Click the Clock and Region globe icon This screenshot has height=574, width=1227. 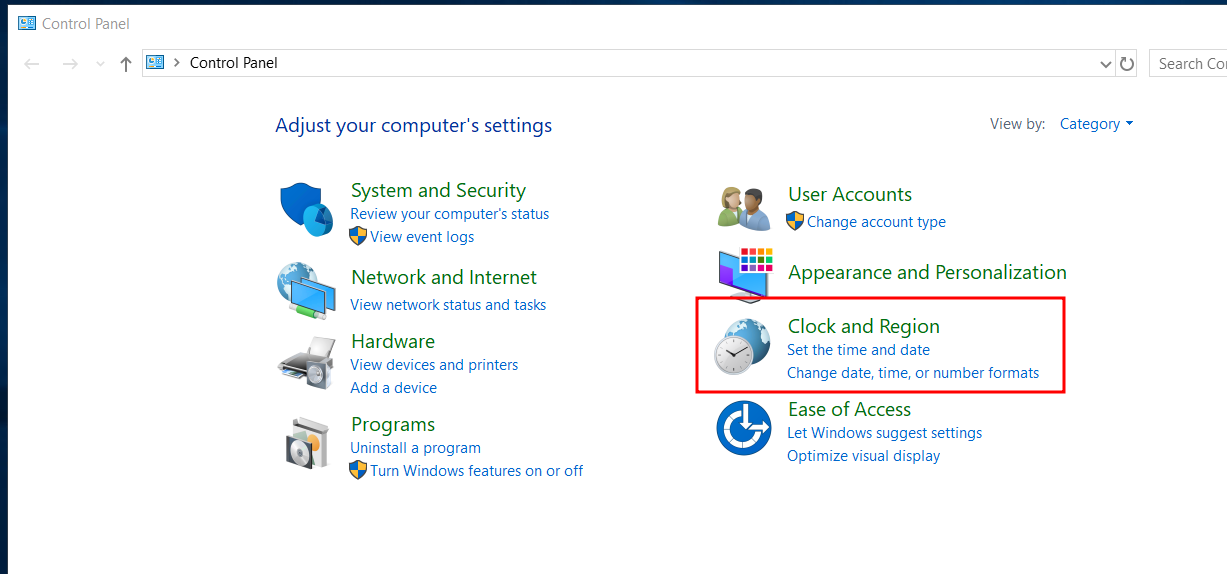(x=742, y=347)
